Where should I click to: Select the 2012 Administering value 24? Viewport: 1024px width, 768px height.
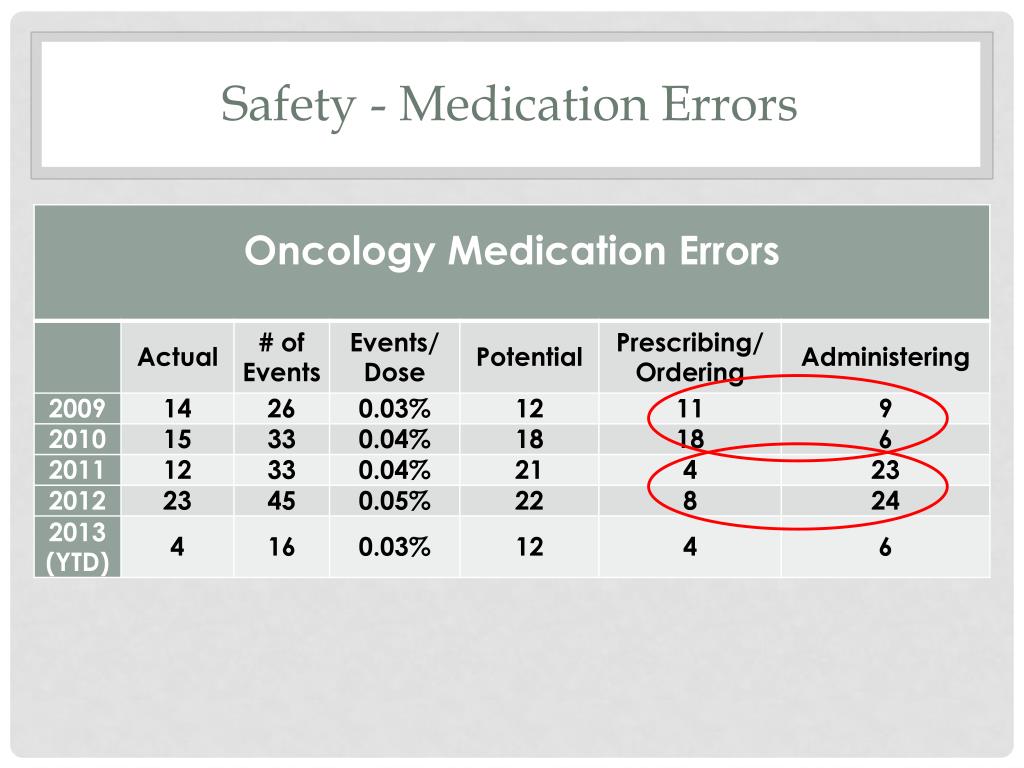point(885,501)
